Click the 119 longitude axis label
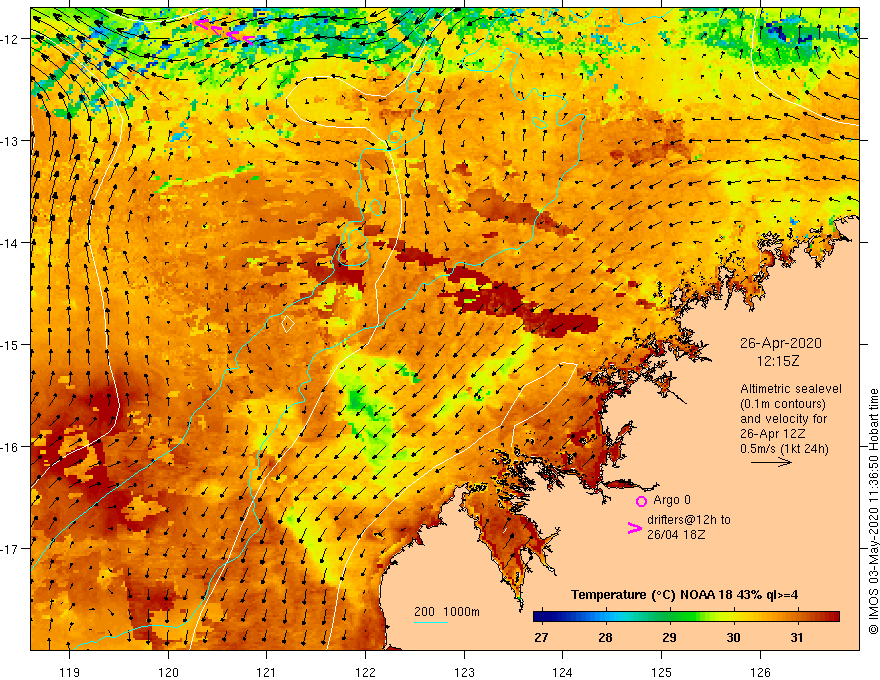 pos(70,672)
